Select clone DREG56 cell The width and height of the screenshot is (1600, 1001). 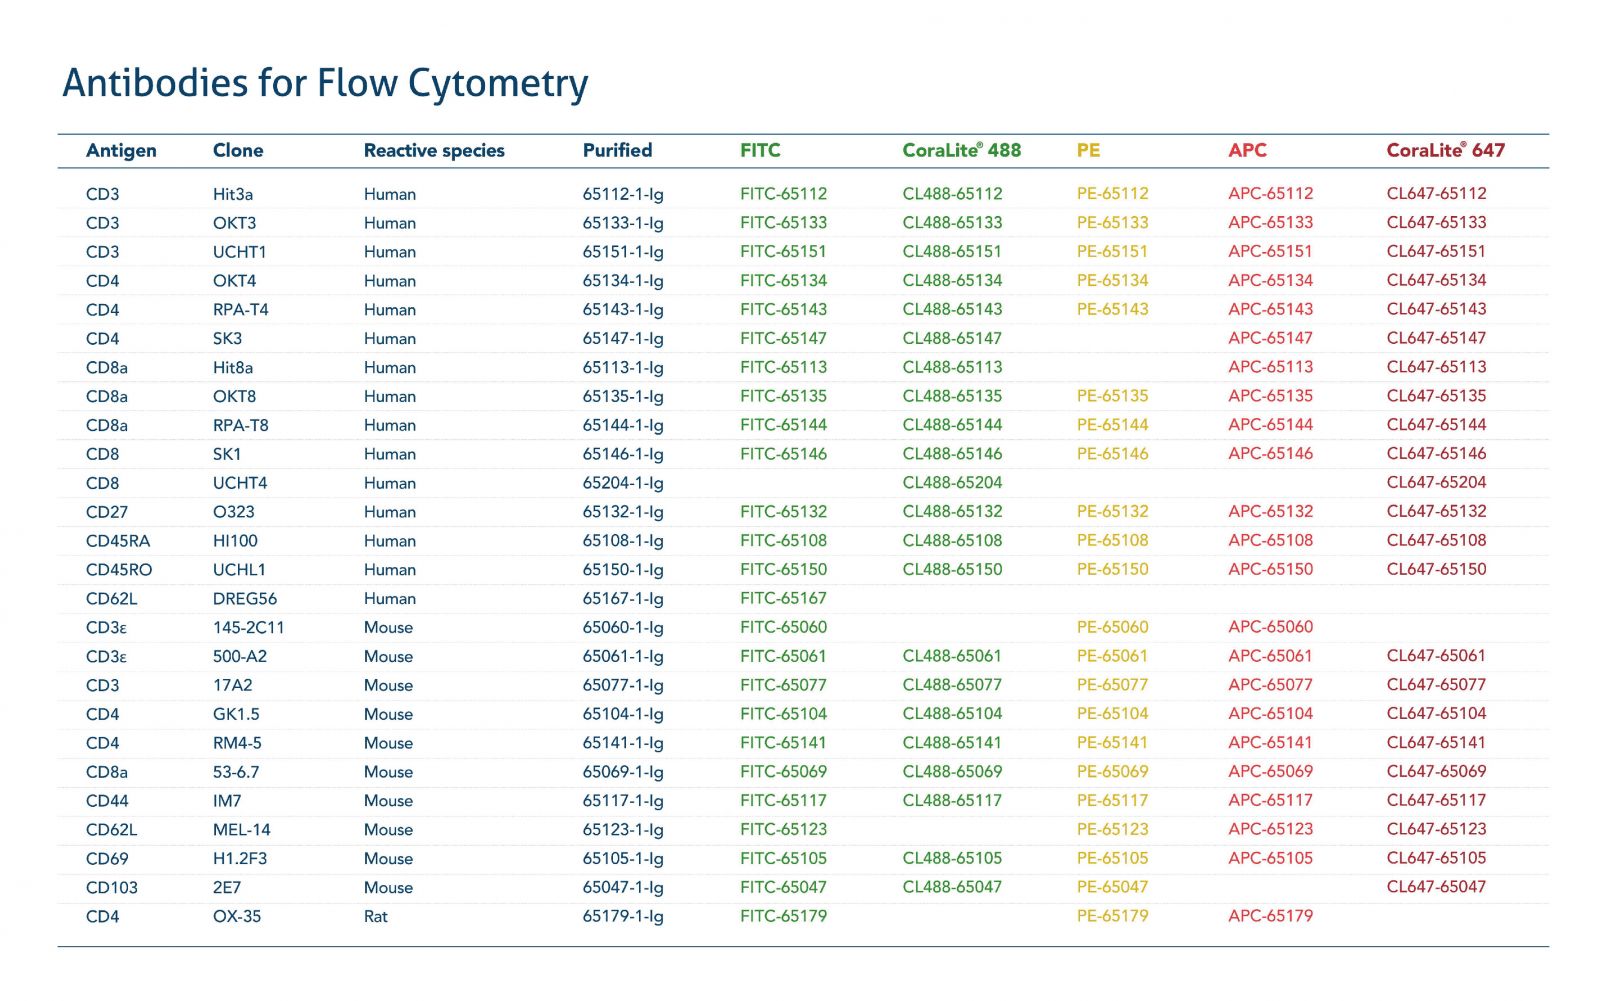click(x=245, y=599)
